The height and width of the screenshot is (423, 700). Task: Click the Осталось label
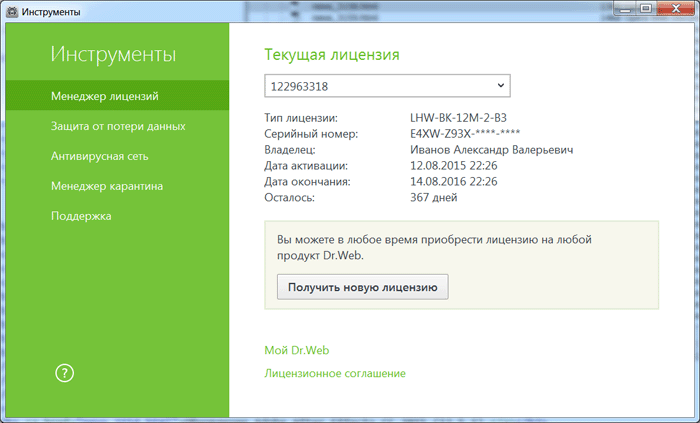(289, 197)
